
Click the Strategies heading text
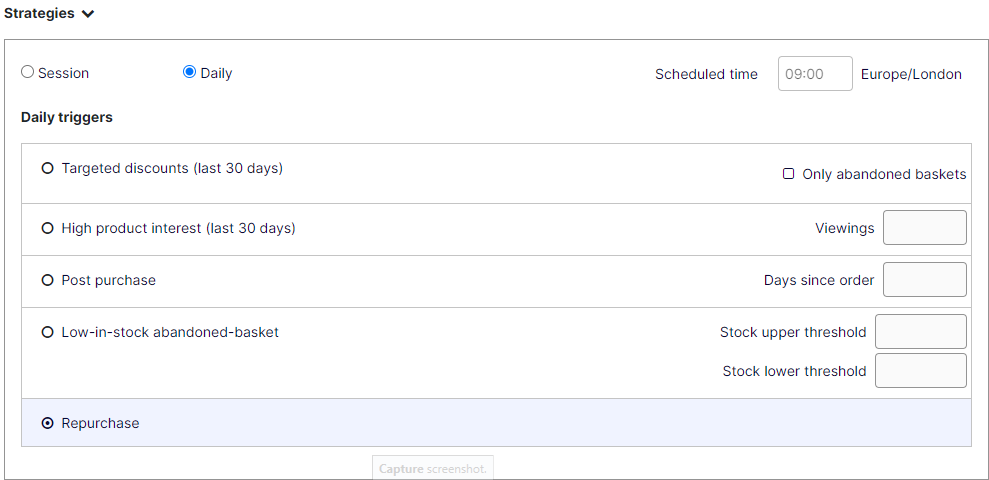click(x=39, y=14)
